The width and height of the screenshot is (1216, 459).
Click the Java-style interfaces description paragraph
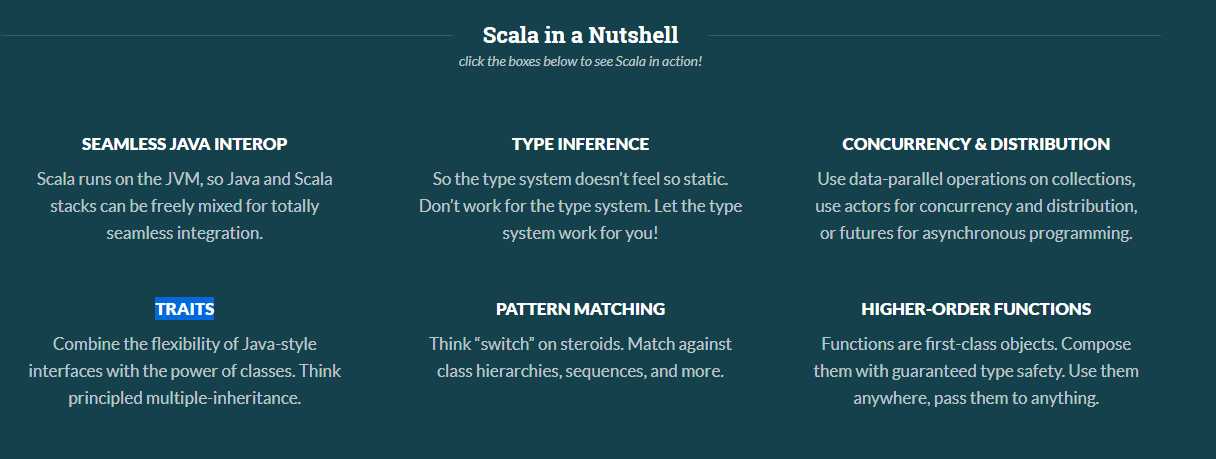(185, 371)
